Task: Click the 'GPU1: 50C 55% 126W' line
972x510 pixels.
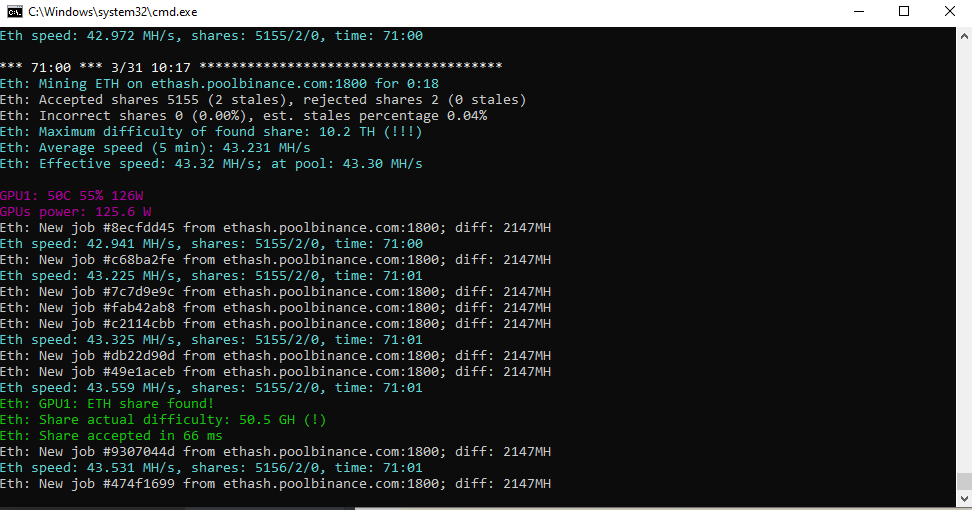Action: pyautogui.click(x=72, y=196)
